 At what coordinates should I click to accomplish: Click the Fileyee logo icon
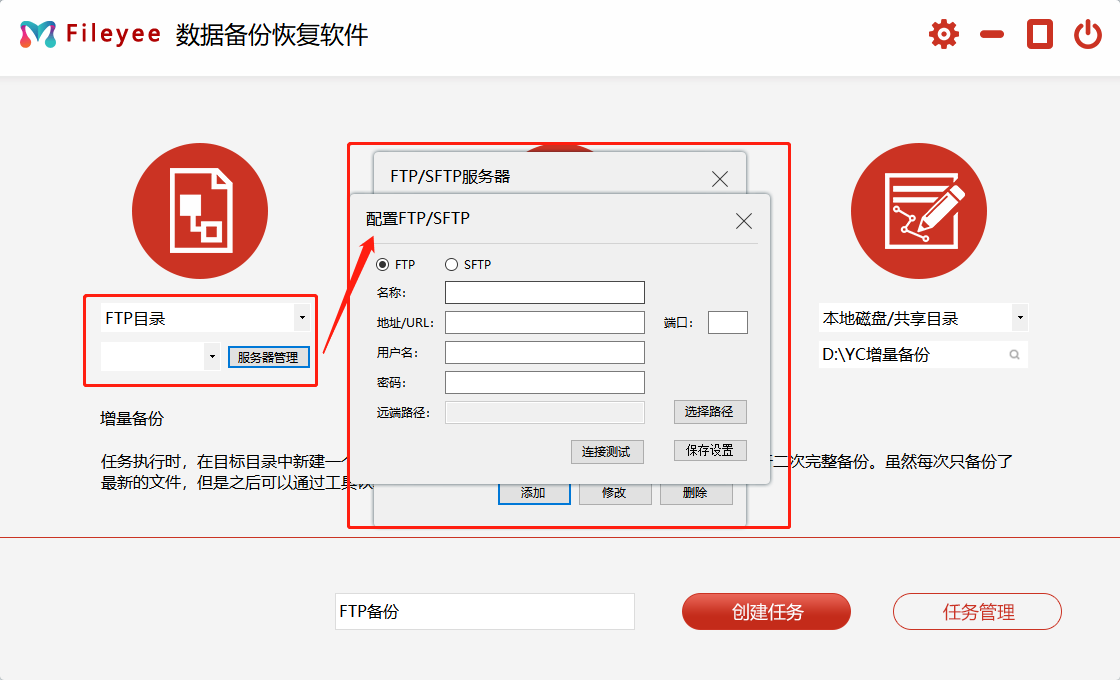tap(36, 33)
